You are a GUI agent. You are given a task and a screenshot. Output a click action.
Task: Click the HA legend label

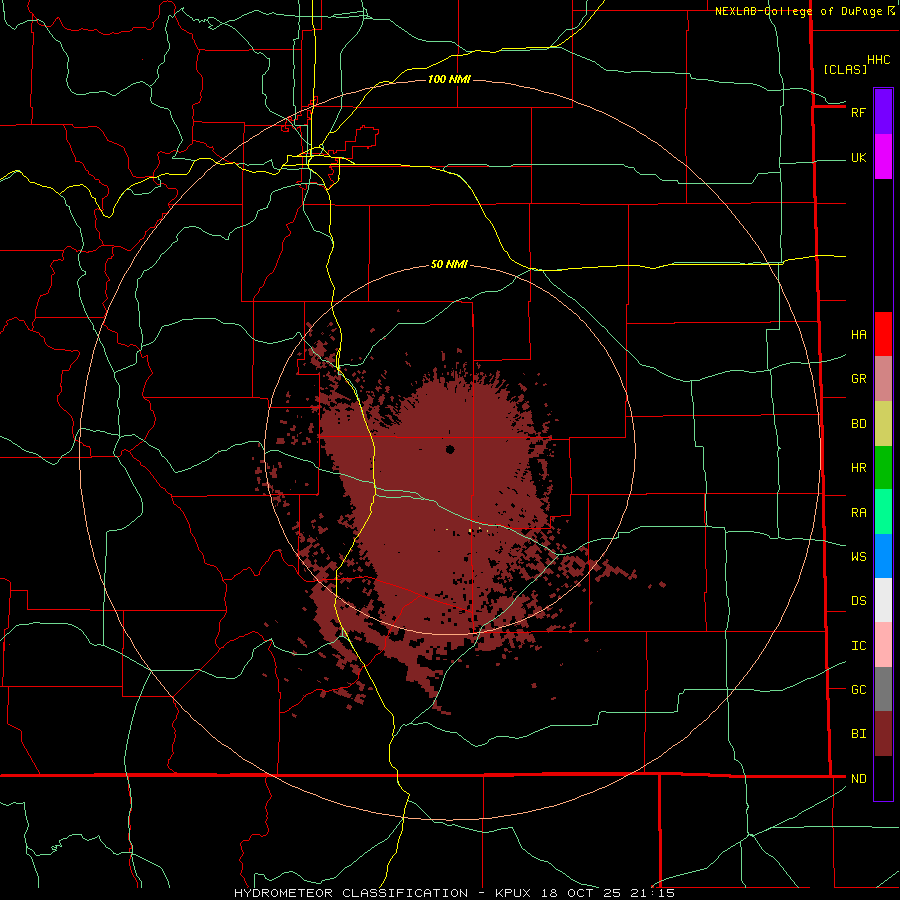(x=858, y=335)
